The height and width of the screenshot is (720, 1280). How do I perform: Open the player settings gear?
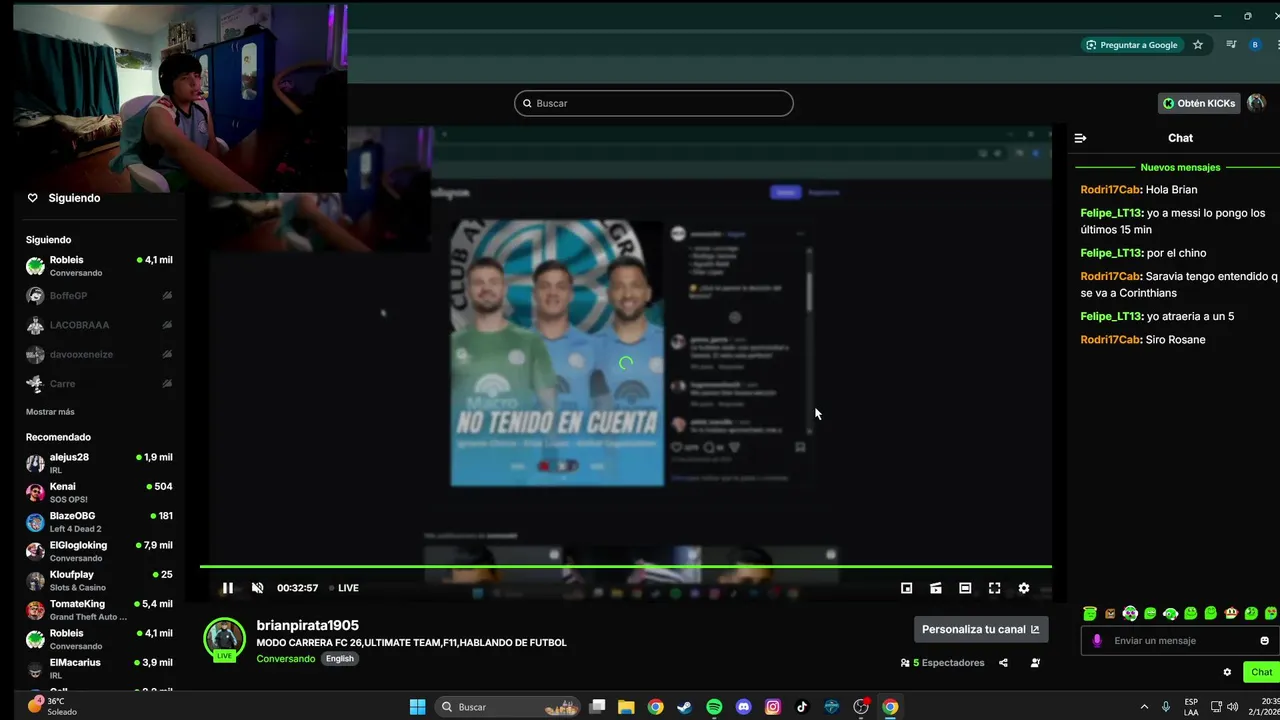[x=1024, y=588]
